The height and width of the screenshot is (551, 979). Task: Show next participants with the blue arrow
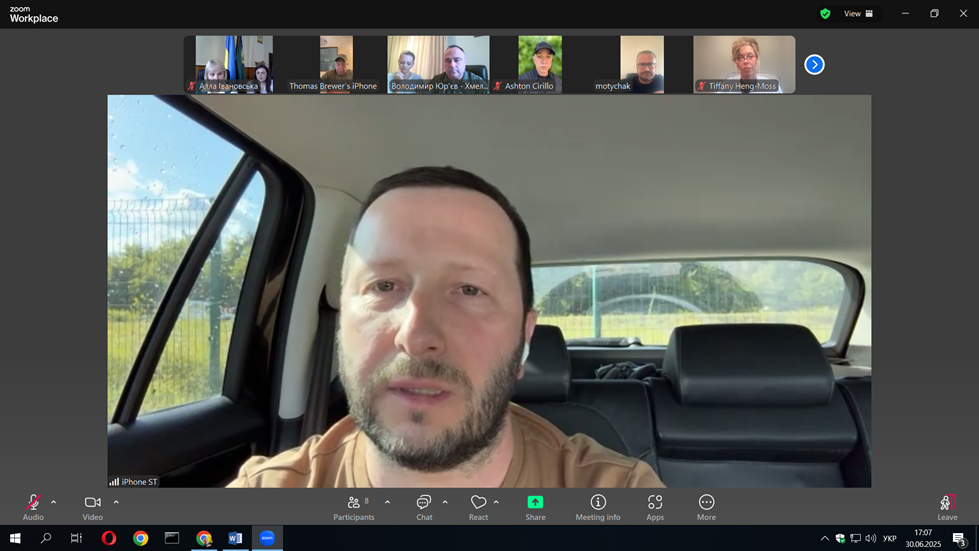(x=815, y=65)
